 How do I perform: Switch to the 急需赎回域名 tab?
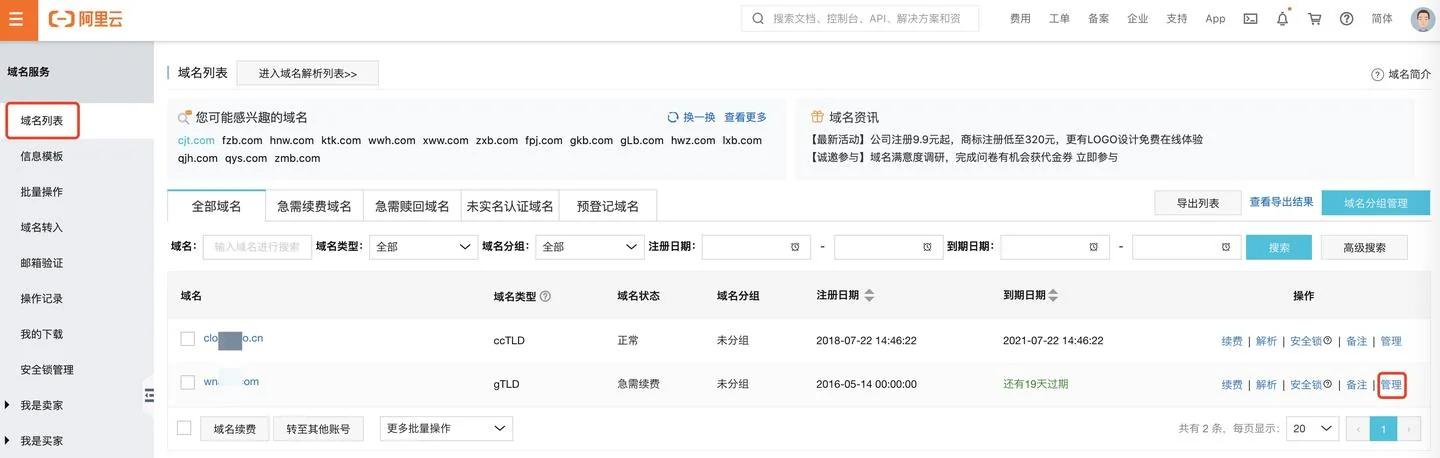tap(412, 206)
